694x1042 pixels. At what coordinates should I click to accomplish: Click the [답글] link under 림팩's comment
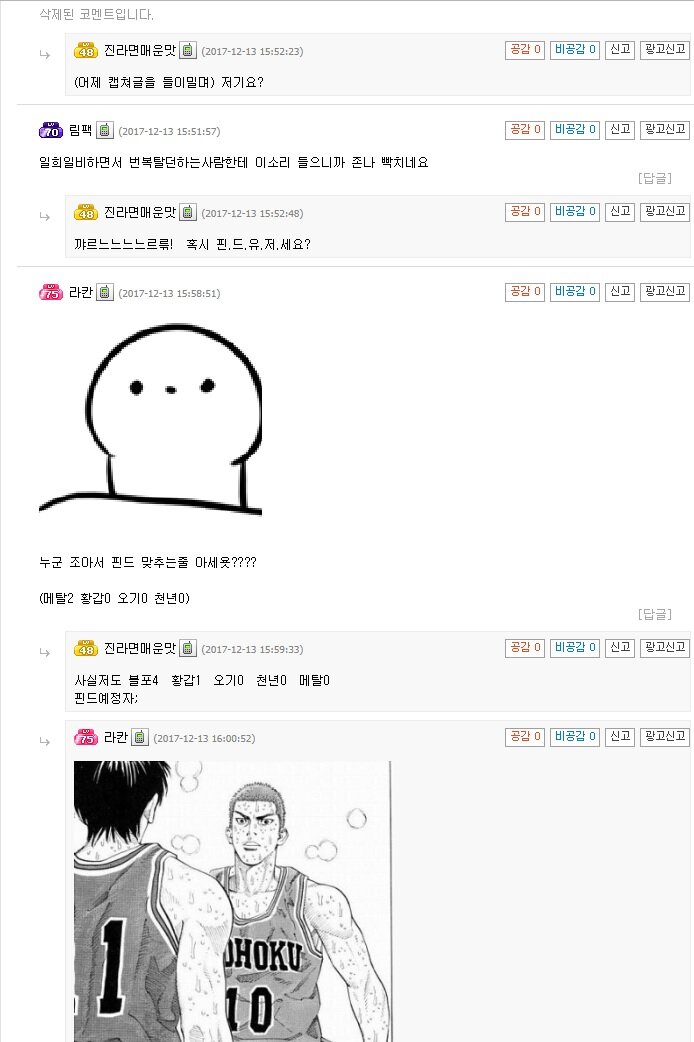click(655, 178)
